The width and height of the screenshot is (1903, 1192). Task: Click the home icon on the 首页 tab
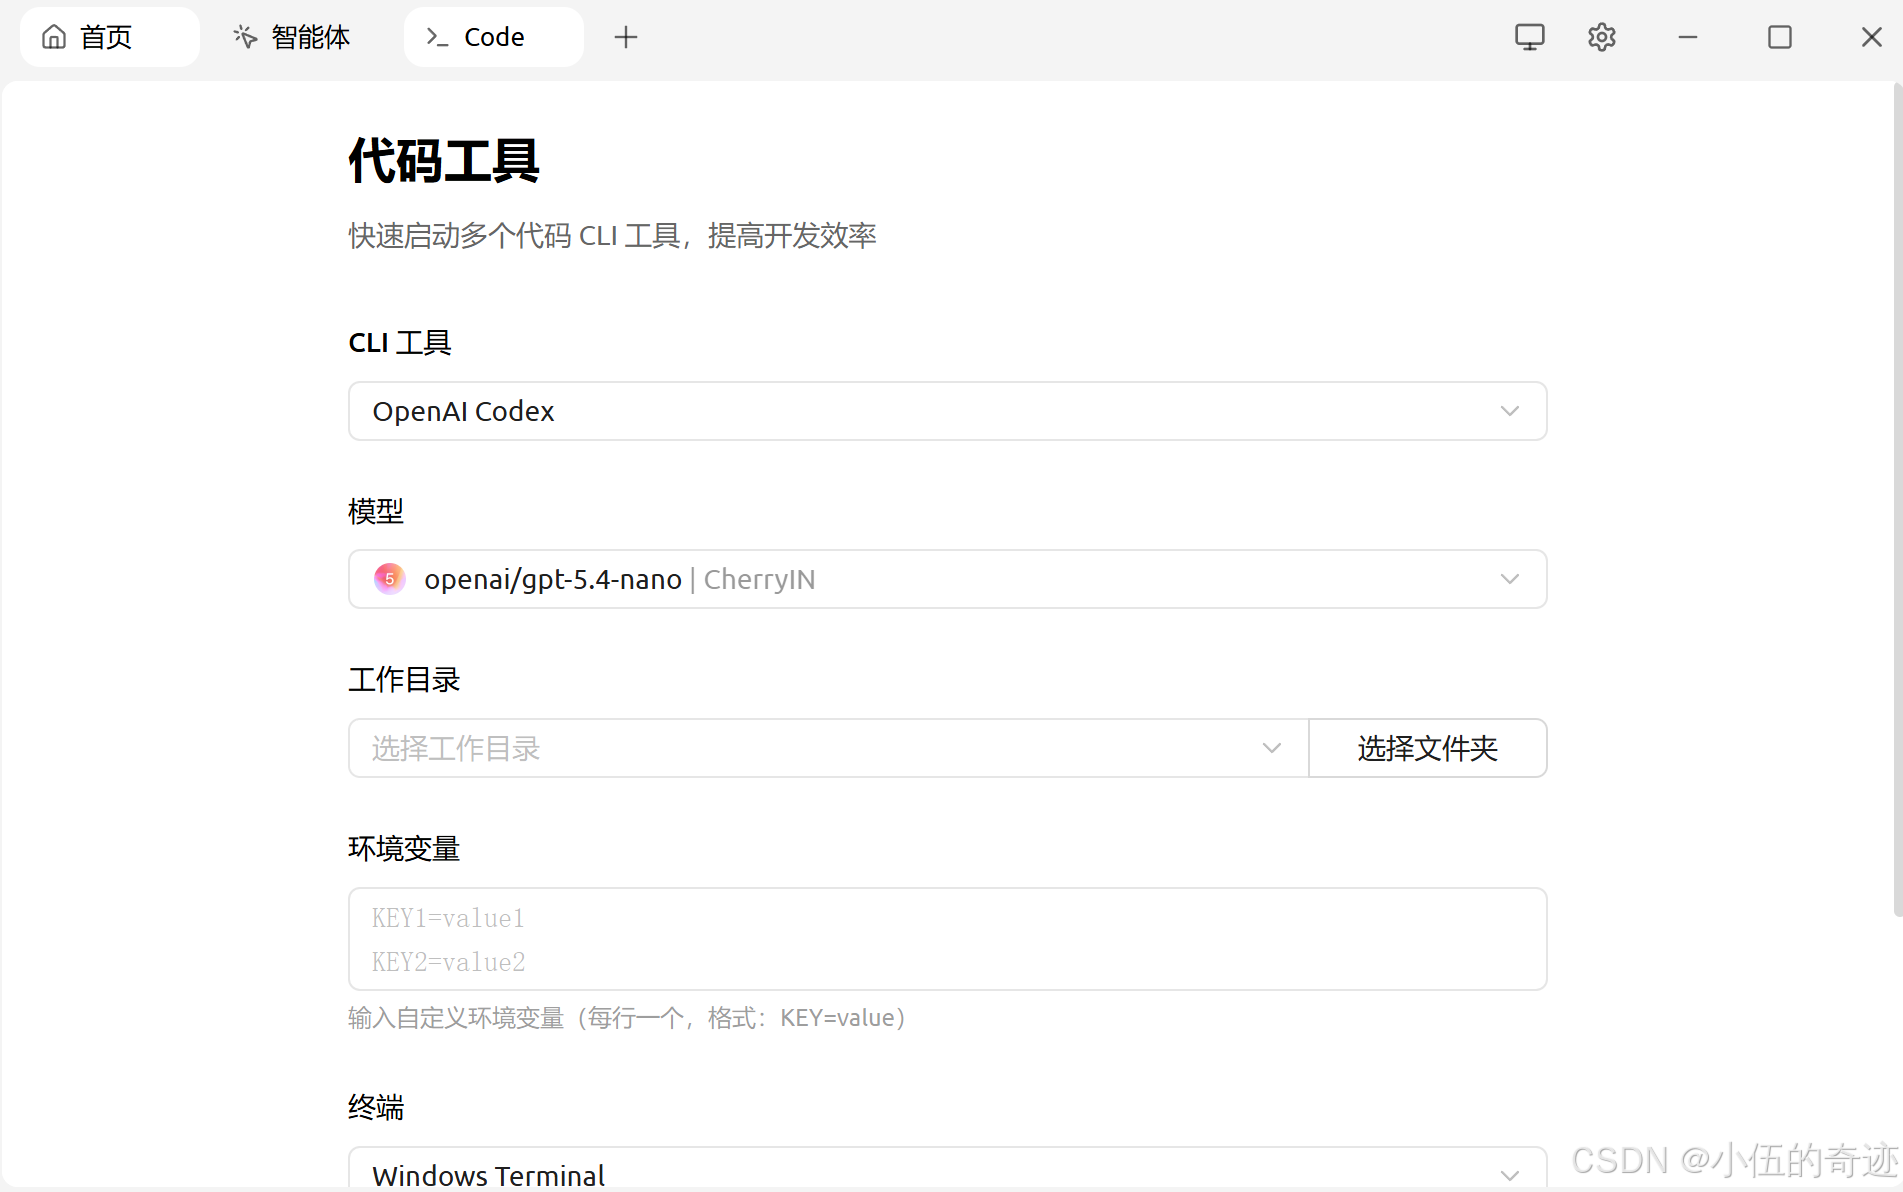(54, 37)
